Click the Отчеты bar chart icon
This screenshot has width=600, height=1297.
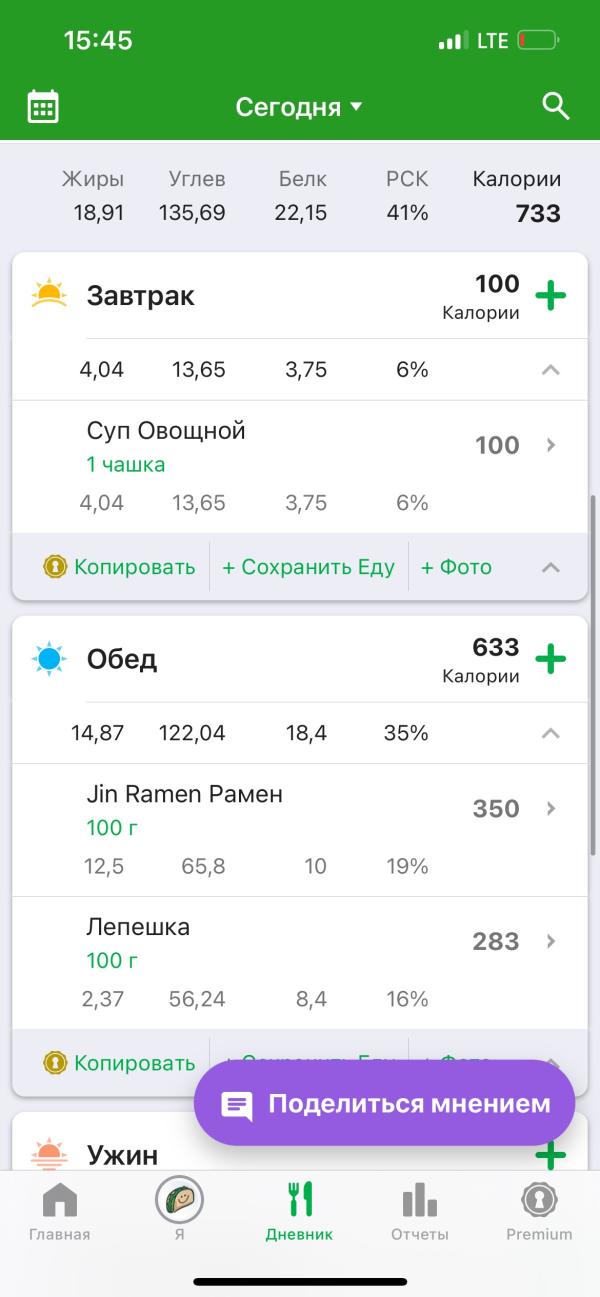pyautogui.click(x=419, y=1199)
